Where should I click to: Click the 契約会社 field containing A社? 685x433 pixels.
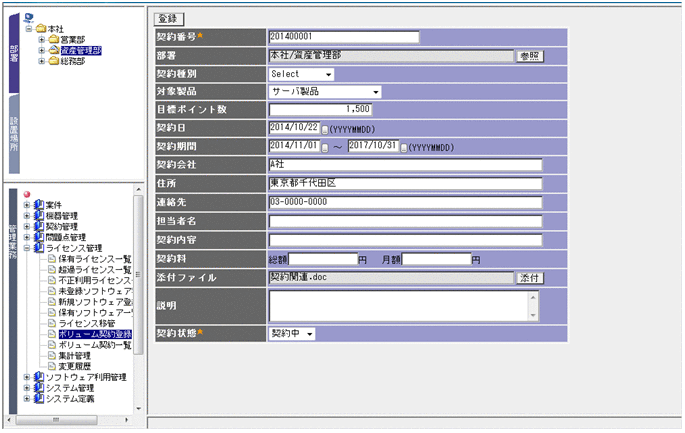[x=405, y=165]
